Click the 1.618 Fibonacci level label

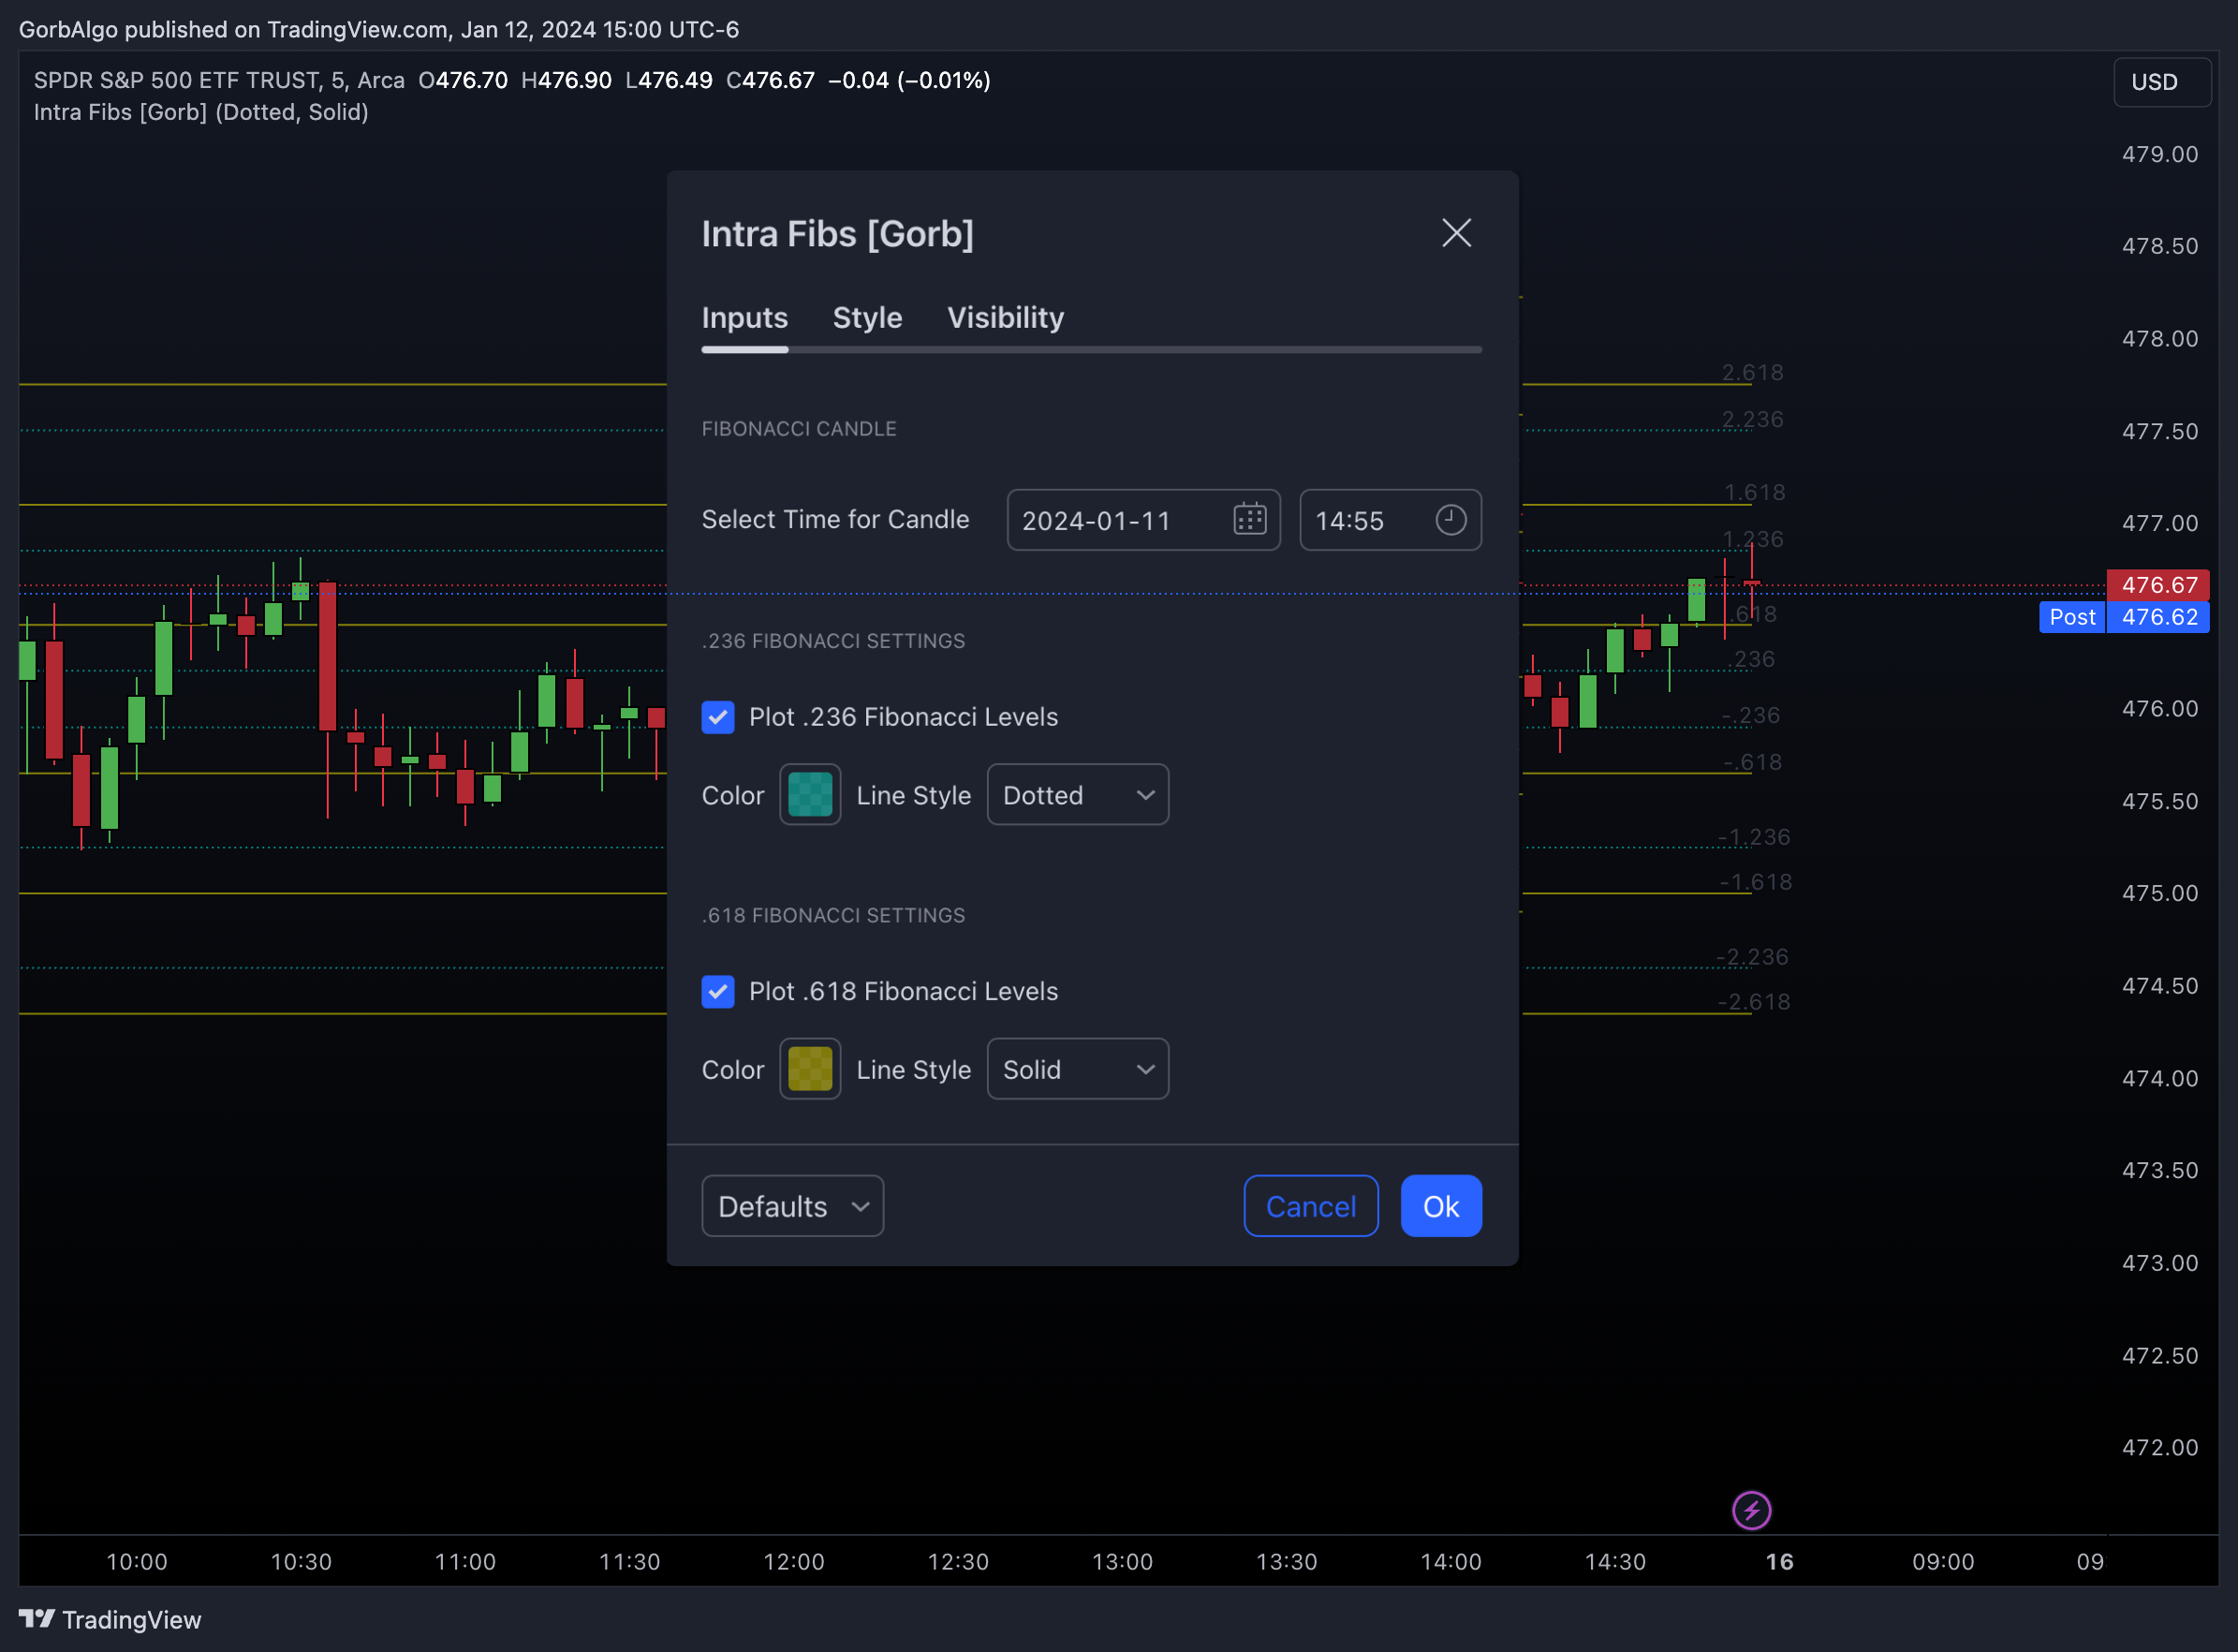(1754, 492)
